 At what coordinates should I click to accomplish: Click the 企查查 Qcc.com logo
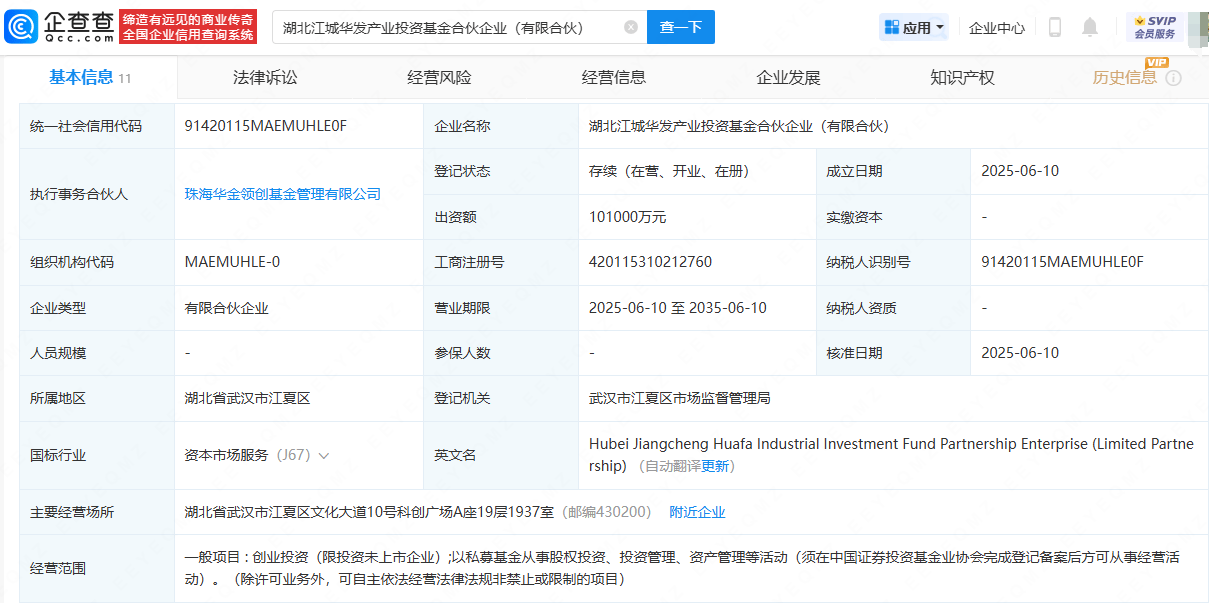[x=59, y=27]
